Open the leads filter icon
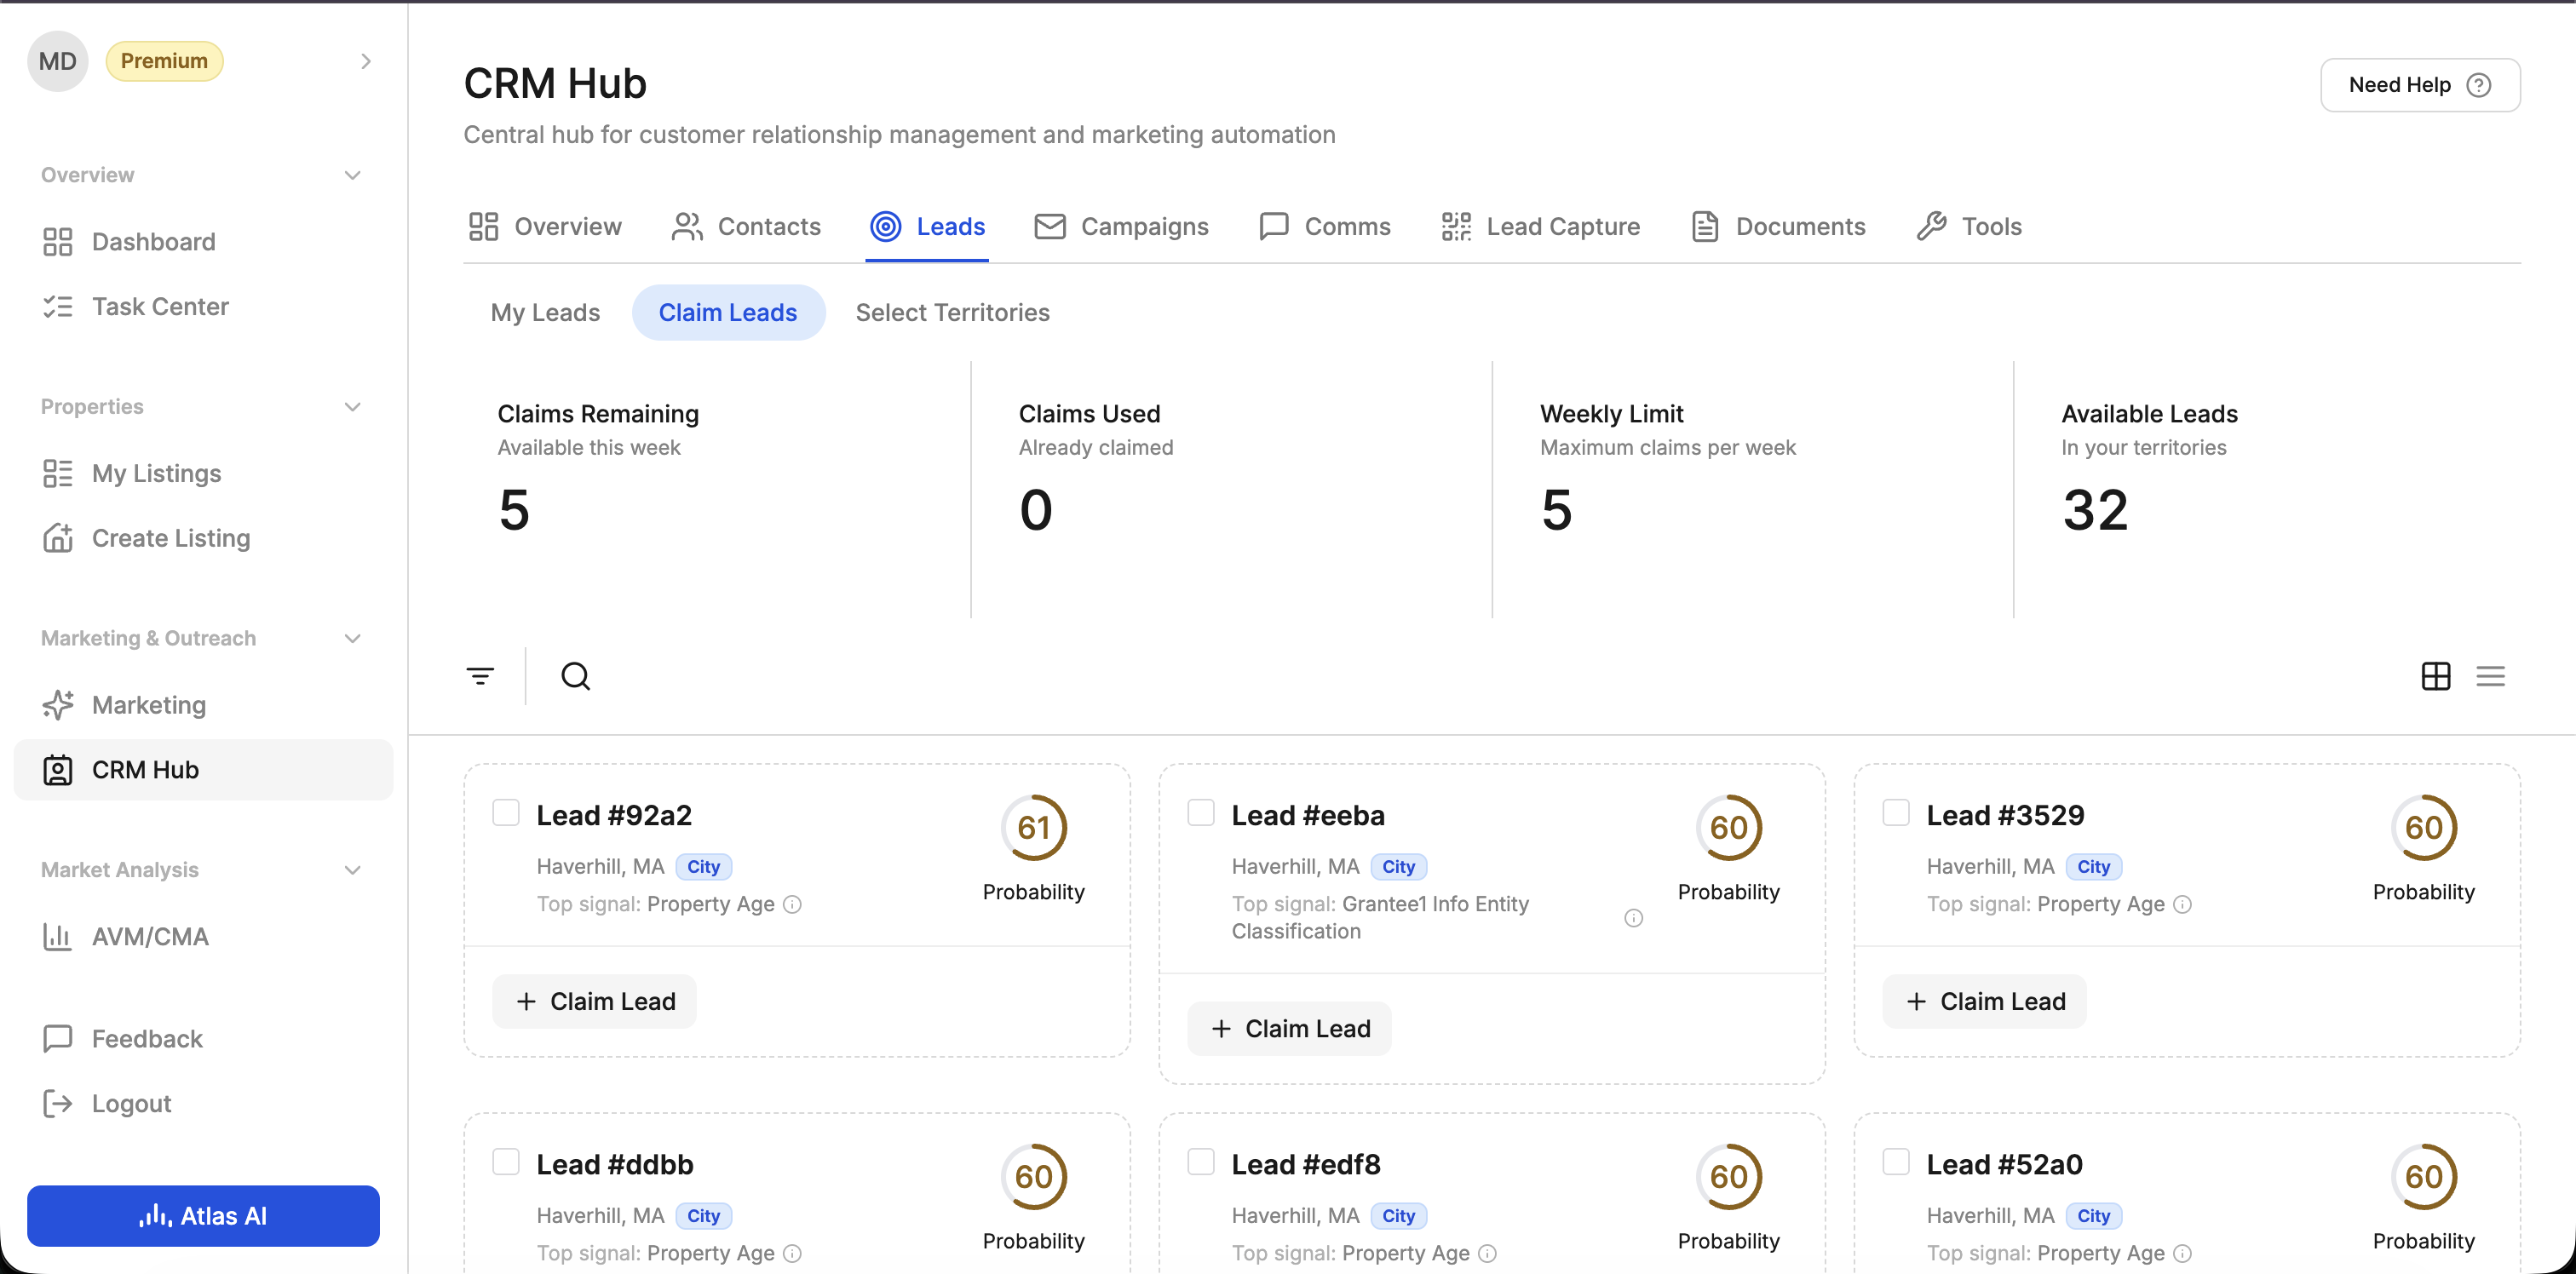 [480, 676]
